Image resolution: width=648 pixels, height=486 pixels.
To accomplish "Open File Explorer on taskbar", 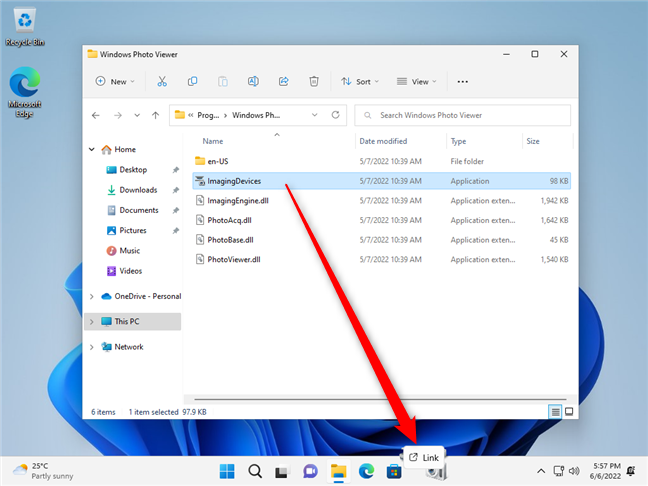I will click(x=338, y=472).
